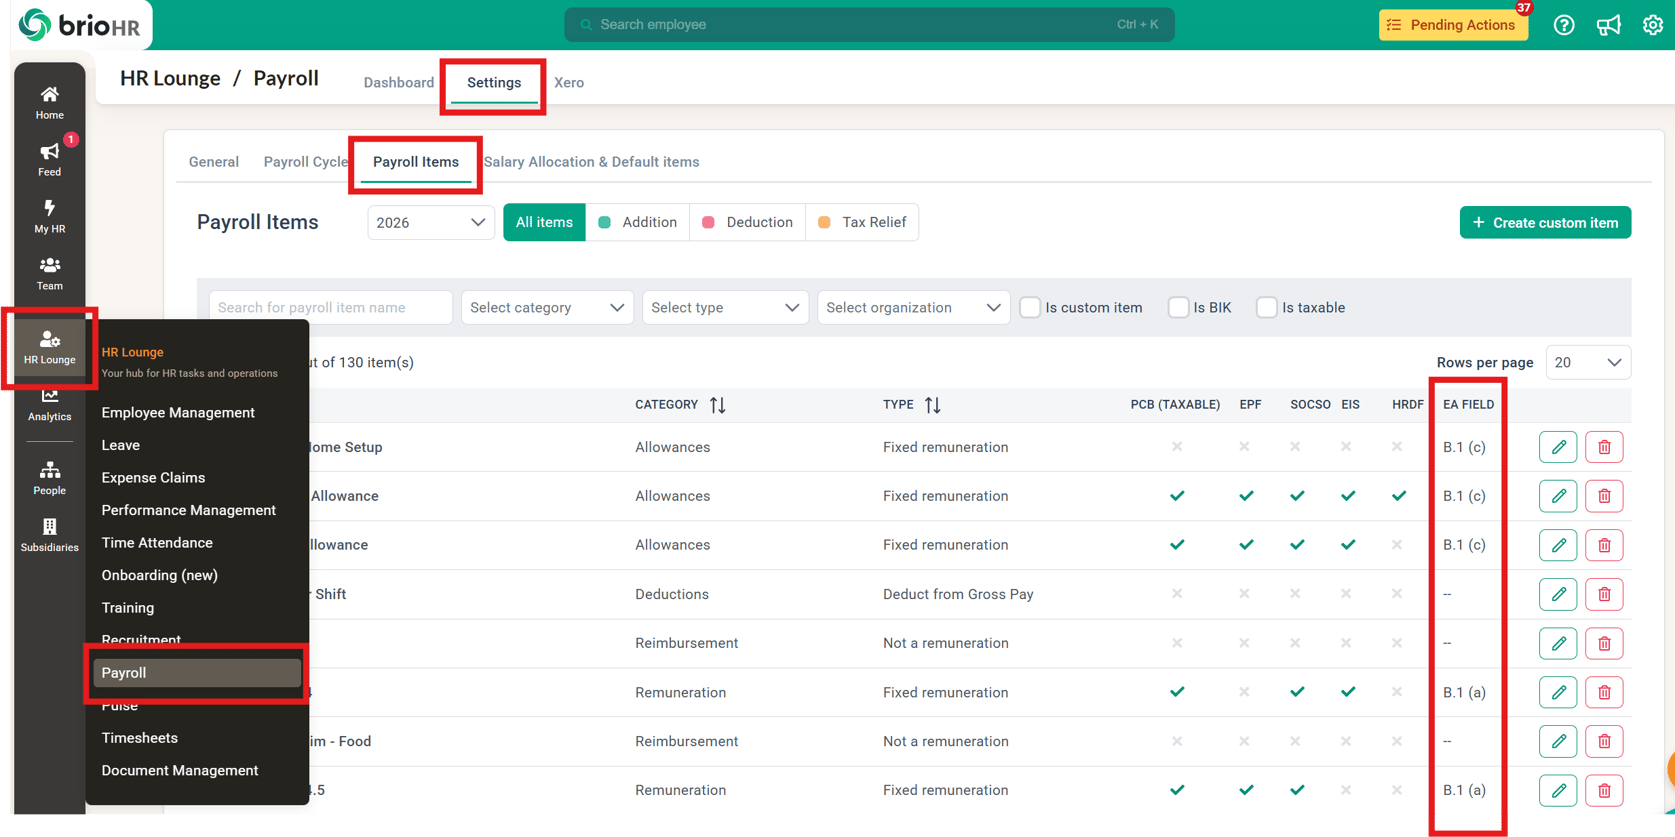This screenshot has height=837, width=1675.
Task: Select the HR Lounge sidebar icon
Action: tap(49, 347)
